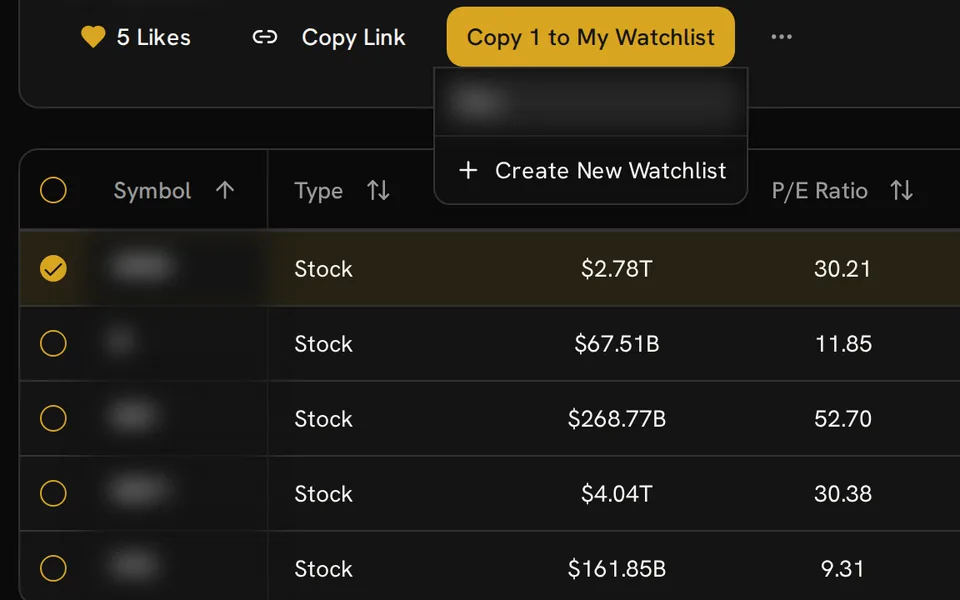
Task: Select the row with $67.51B market cap
Action: [x=53, y=343]
